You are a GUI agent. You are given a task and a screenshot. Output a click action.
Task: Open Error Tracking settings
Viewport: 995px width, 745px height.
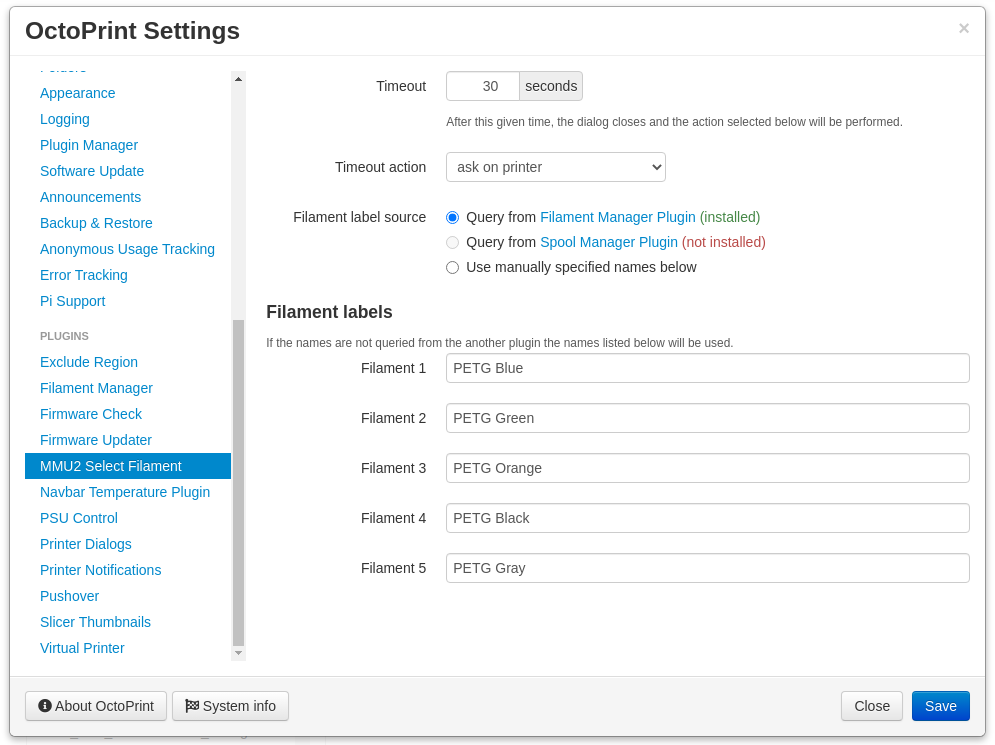(x=84, y=275)
